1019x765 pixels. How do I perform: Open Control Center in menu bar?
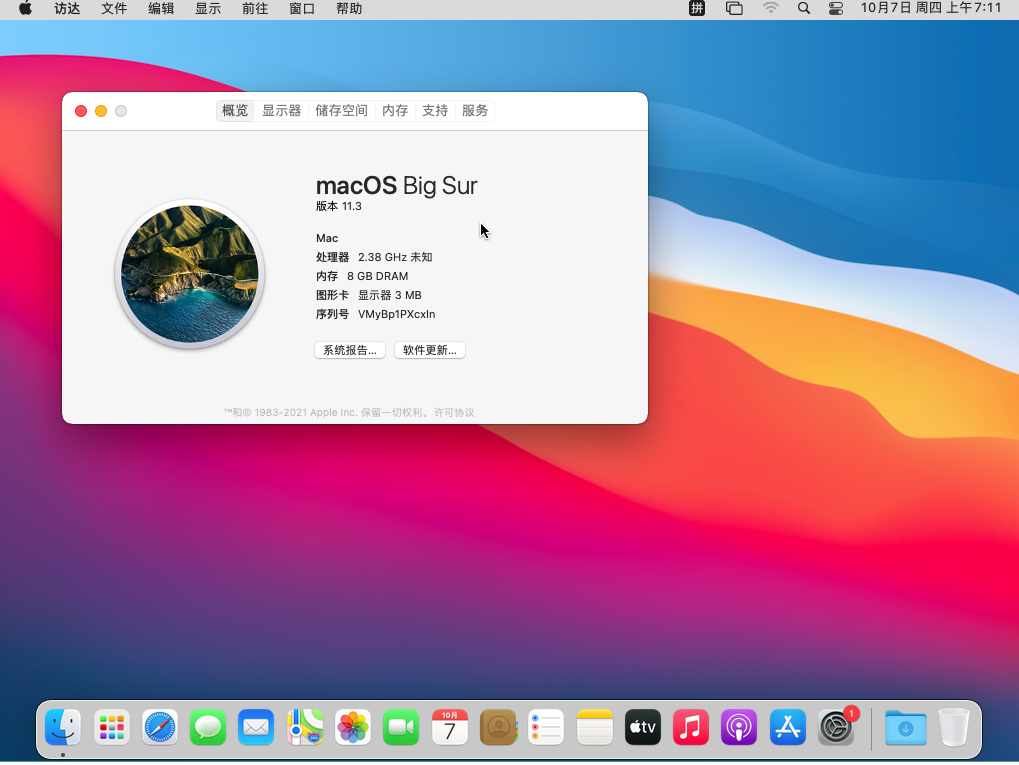pos(836,8)
